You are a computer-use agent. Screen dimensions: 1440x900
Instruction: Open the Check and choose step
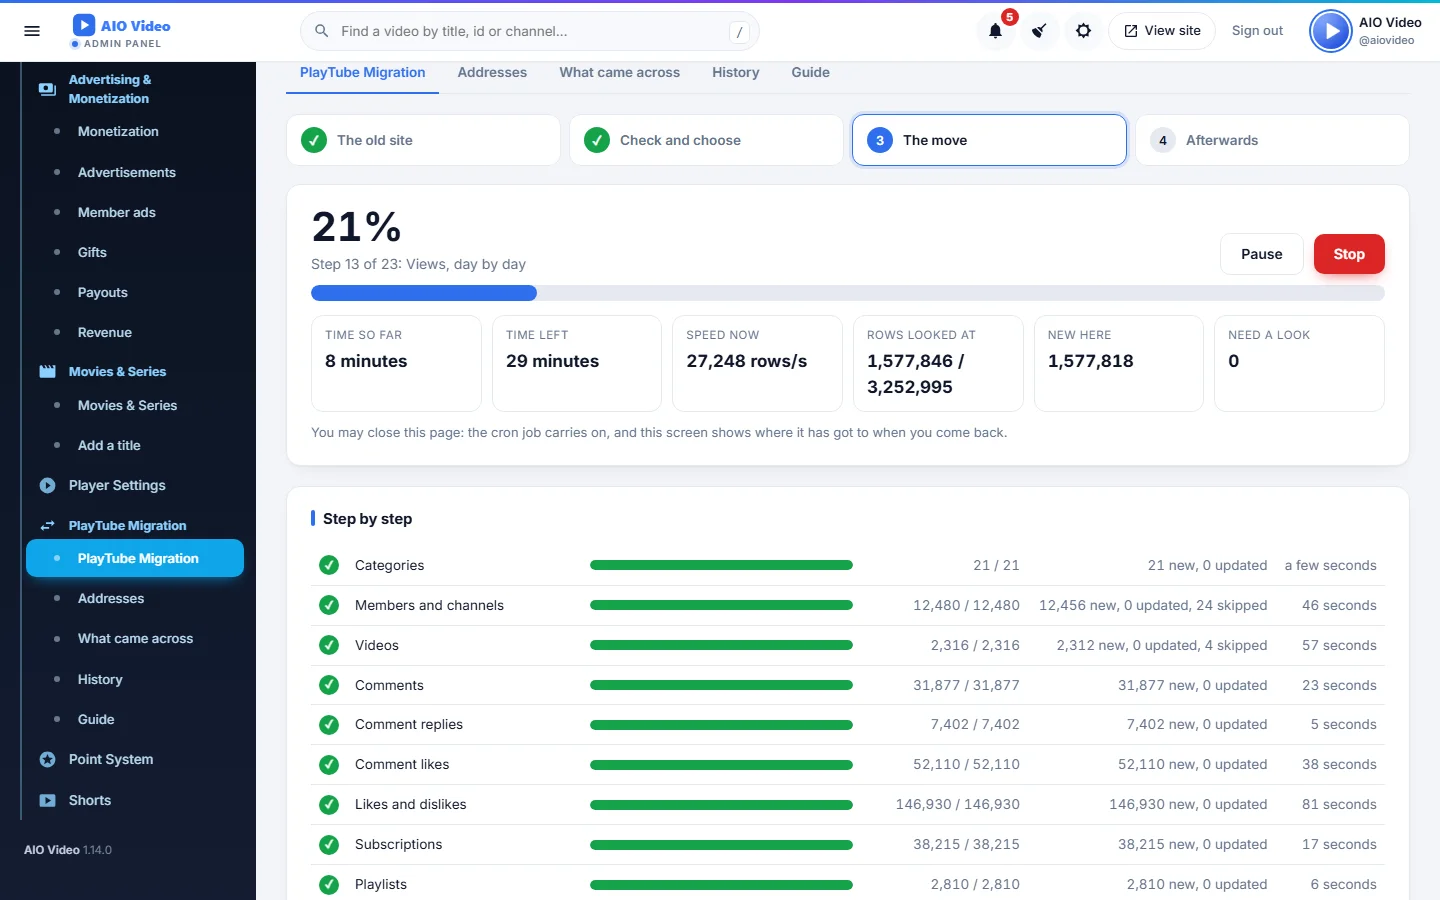click(x=706, y=140)
